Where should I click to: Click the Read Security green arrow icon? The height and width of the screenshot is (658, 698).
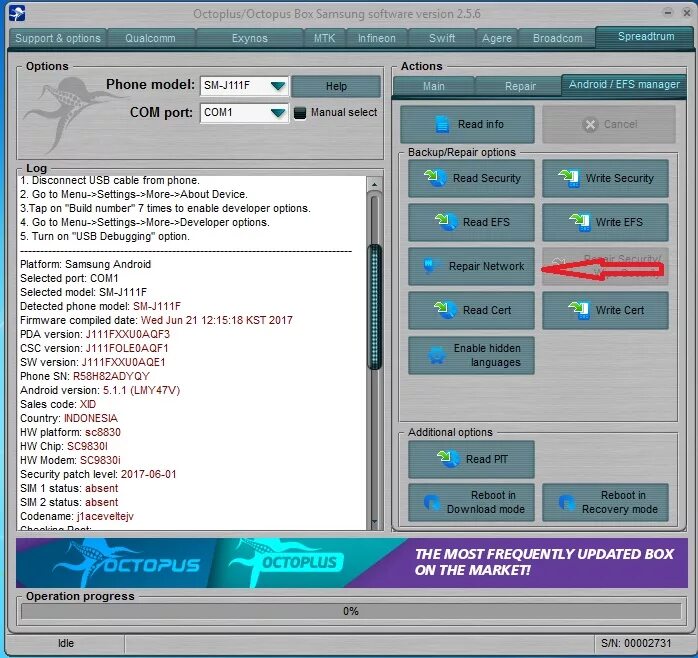[435, 178]
